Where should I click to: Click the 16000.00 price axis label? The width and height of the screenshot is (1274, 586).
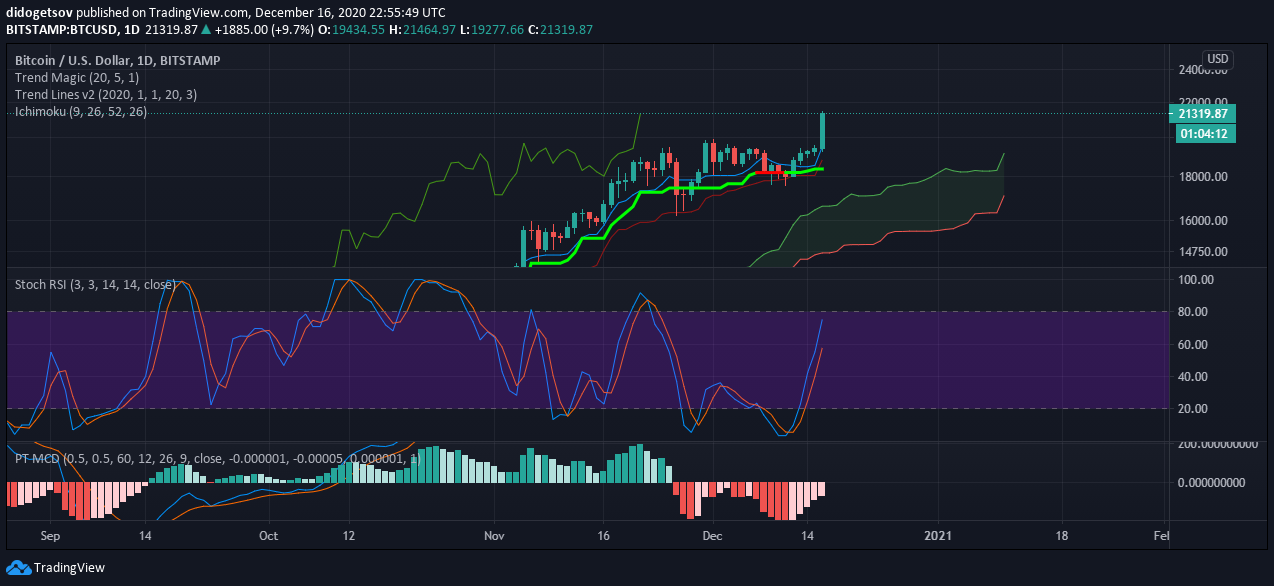[1203, 221]
